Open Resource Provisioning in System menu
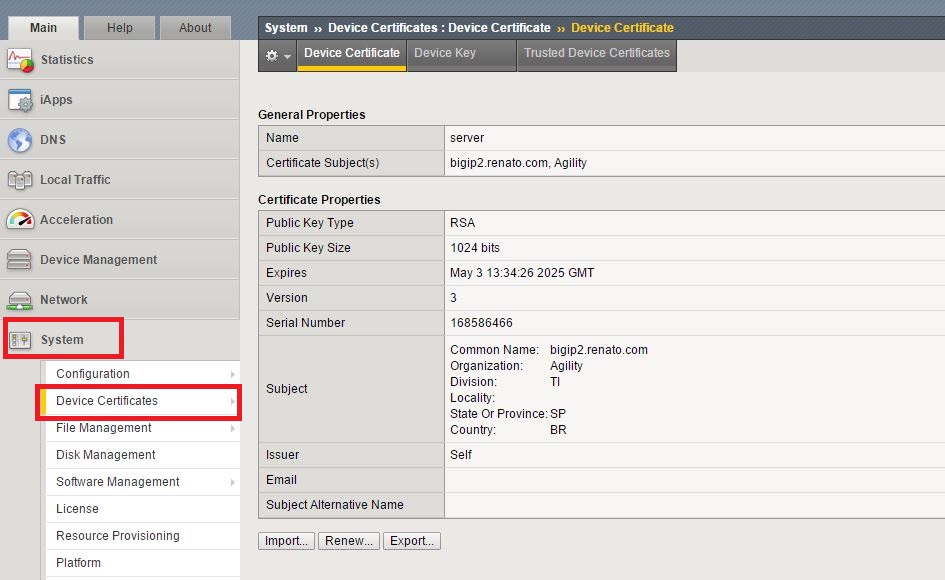This screenshot has width=945, height=580. pyautogui.click(x=118, y=536)
